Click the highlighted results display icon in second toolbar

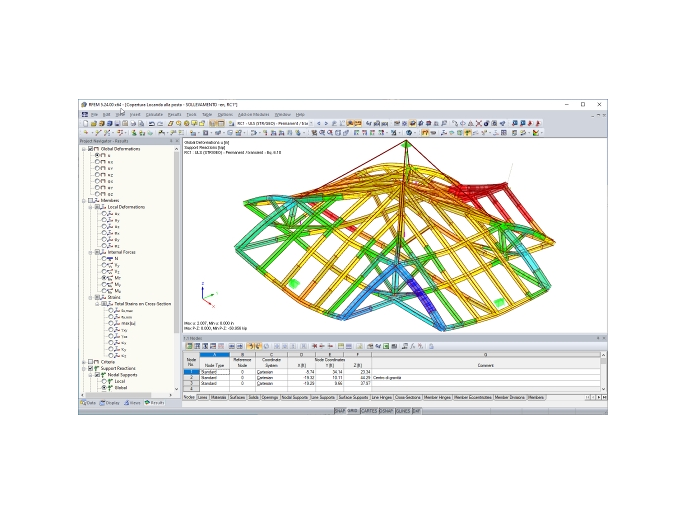click(425, 133)
